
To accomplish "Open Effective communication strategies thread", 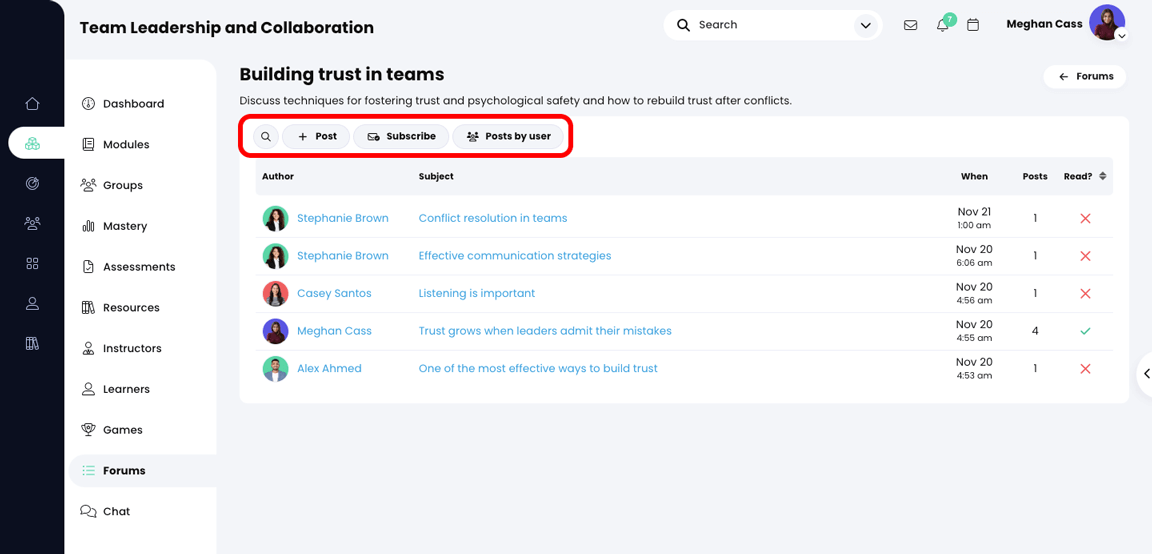I will coord(515,256).
